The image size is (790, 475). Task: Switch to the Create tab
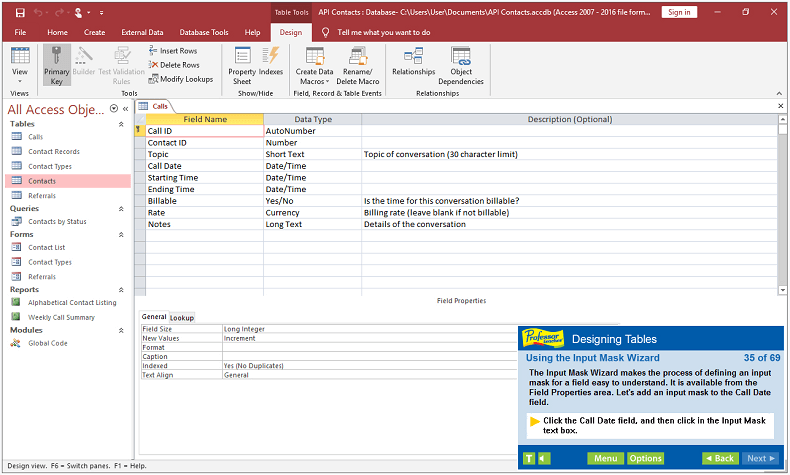pyautogui.click(x=95, y=32)
